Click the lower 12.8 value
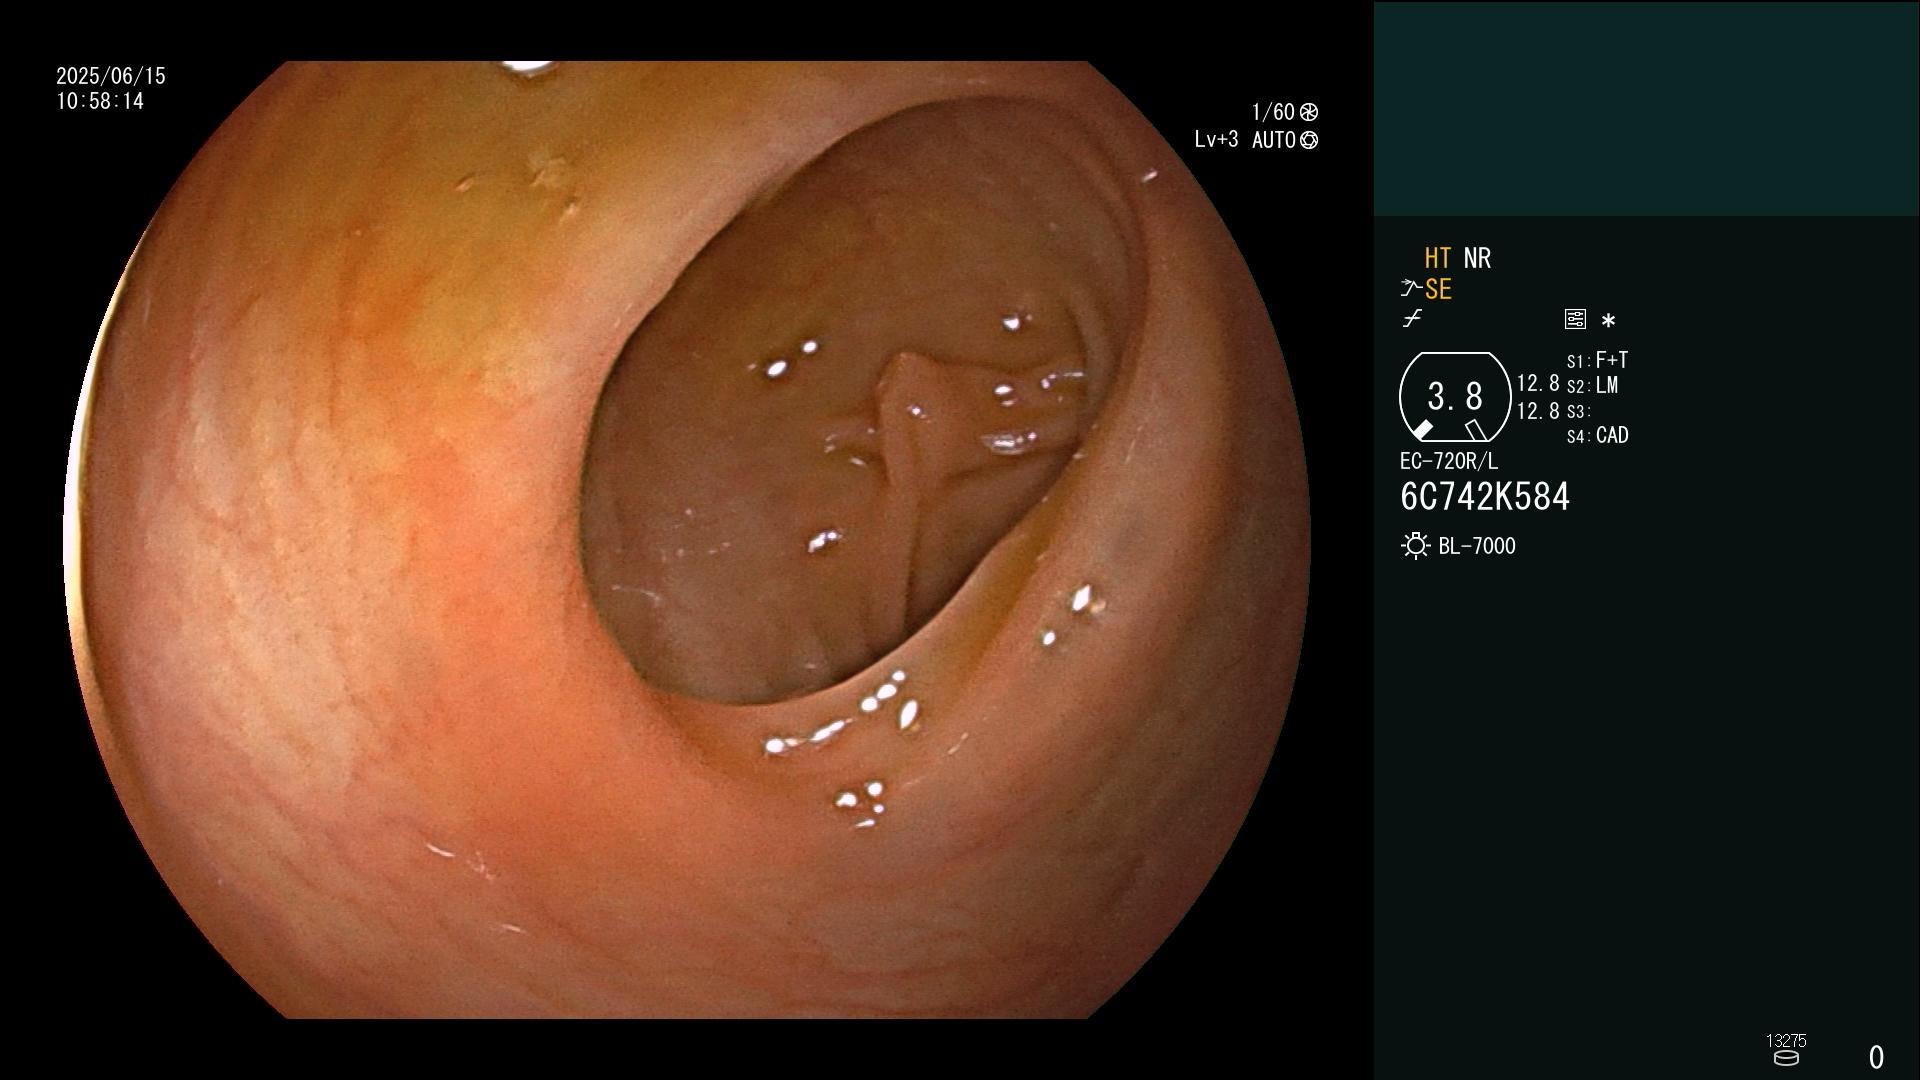The width and height of the screenshot is (1920, 1080). 1538,411
